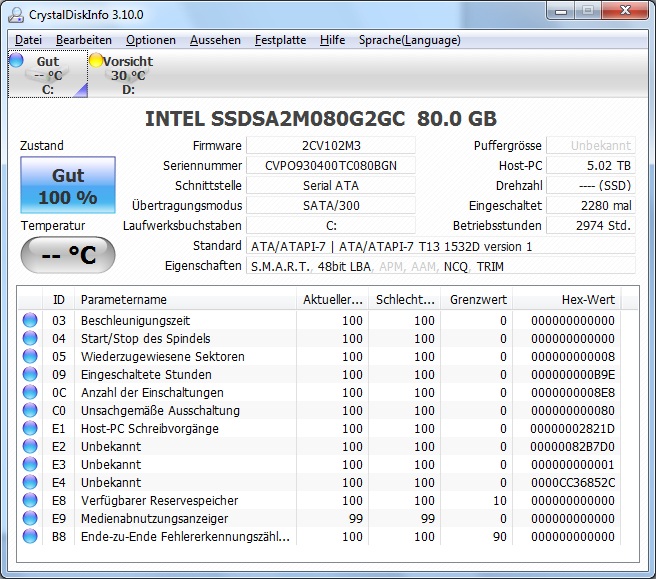Click the Puffergrösse field Unbekannt

[x=591, y=146]
